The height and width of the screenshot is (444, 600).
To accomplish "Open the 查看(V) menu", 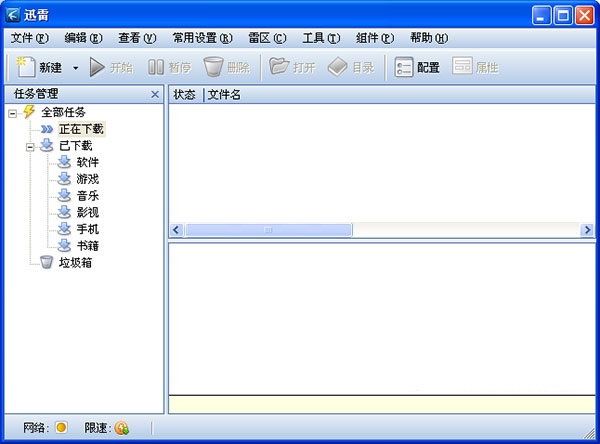I will click(x=137, y=38).
